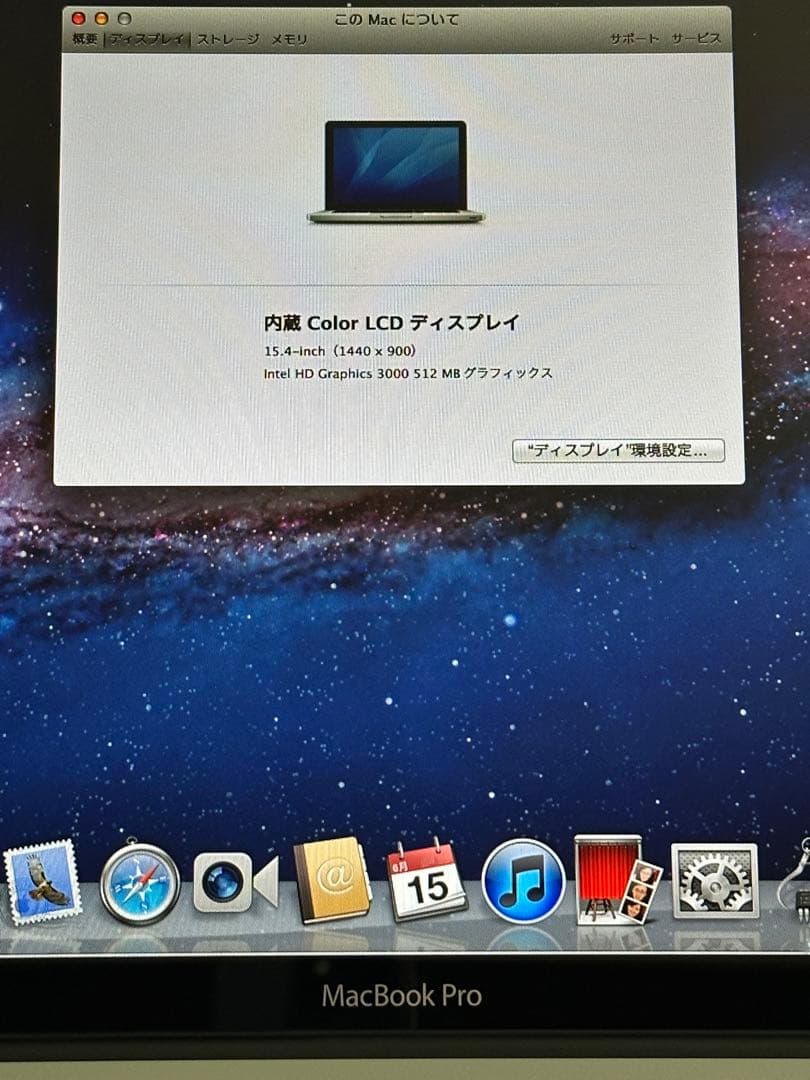Open Mail using its stamp icon
The height and width of the screenshot is (1080, 810).
pos(40,884)
